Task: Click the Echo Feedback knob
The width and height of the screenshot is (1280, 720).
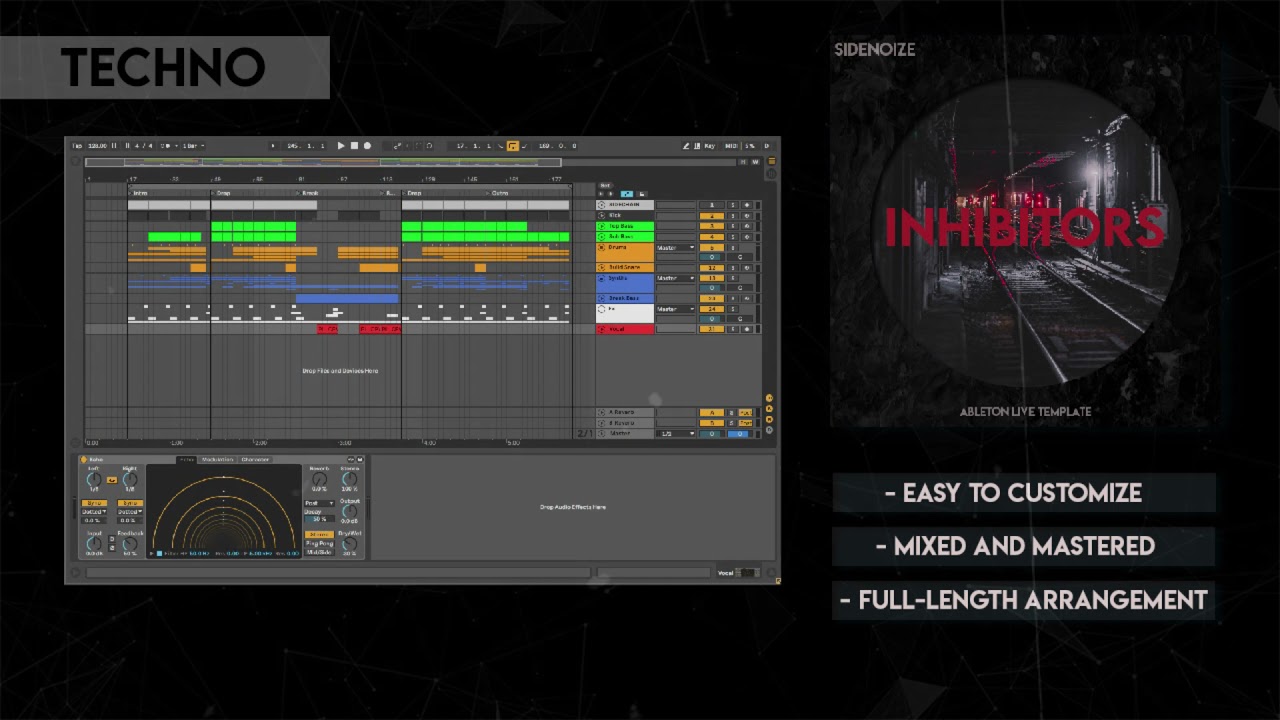Action: (130, 544)
